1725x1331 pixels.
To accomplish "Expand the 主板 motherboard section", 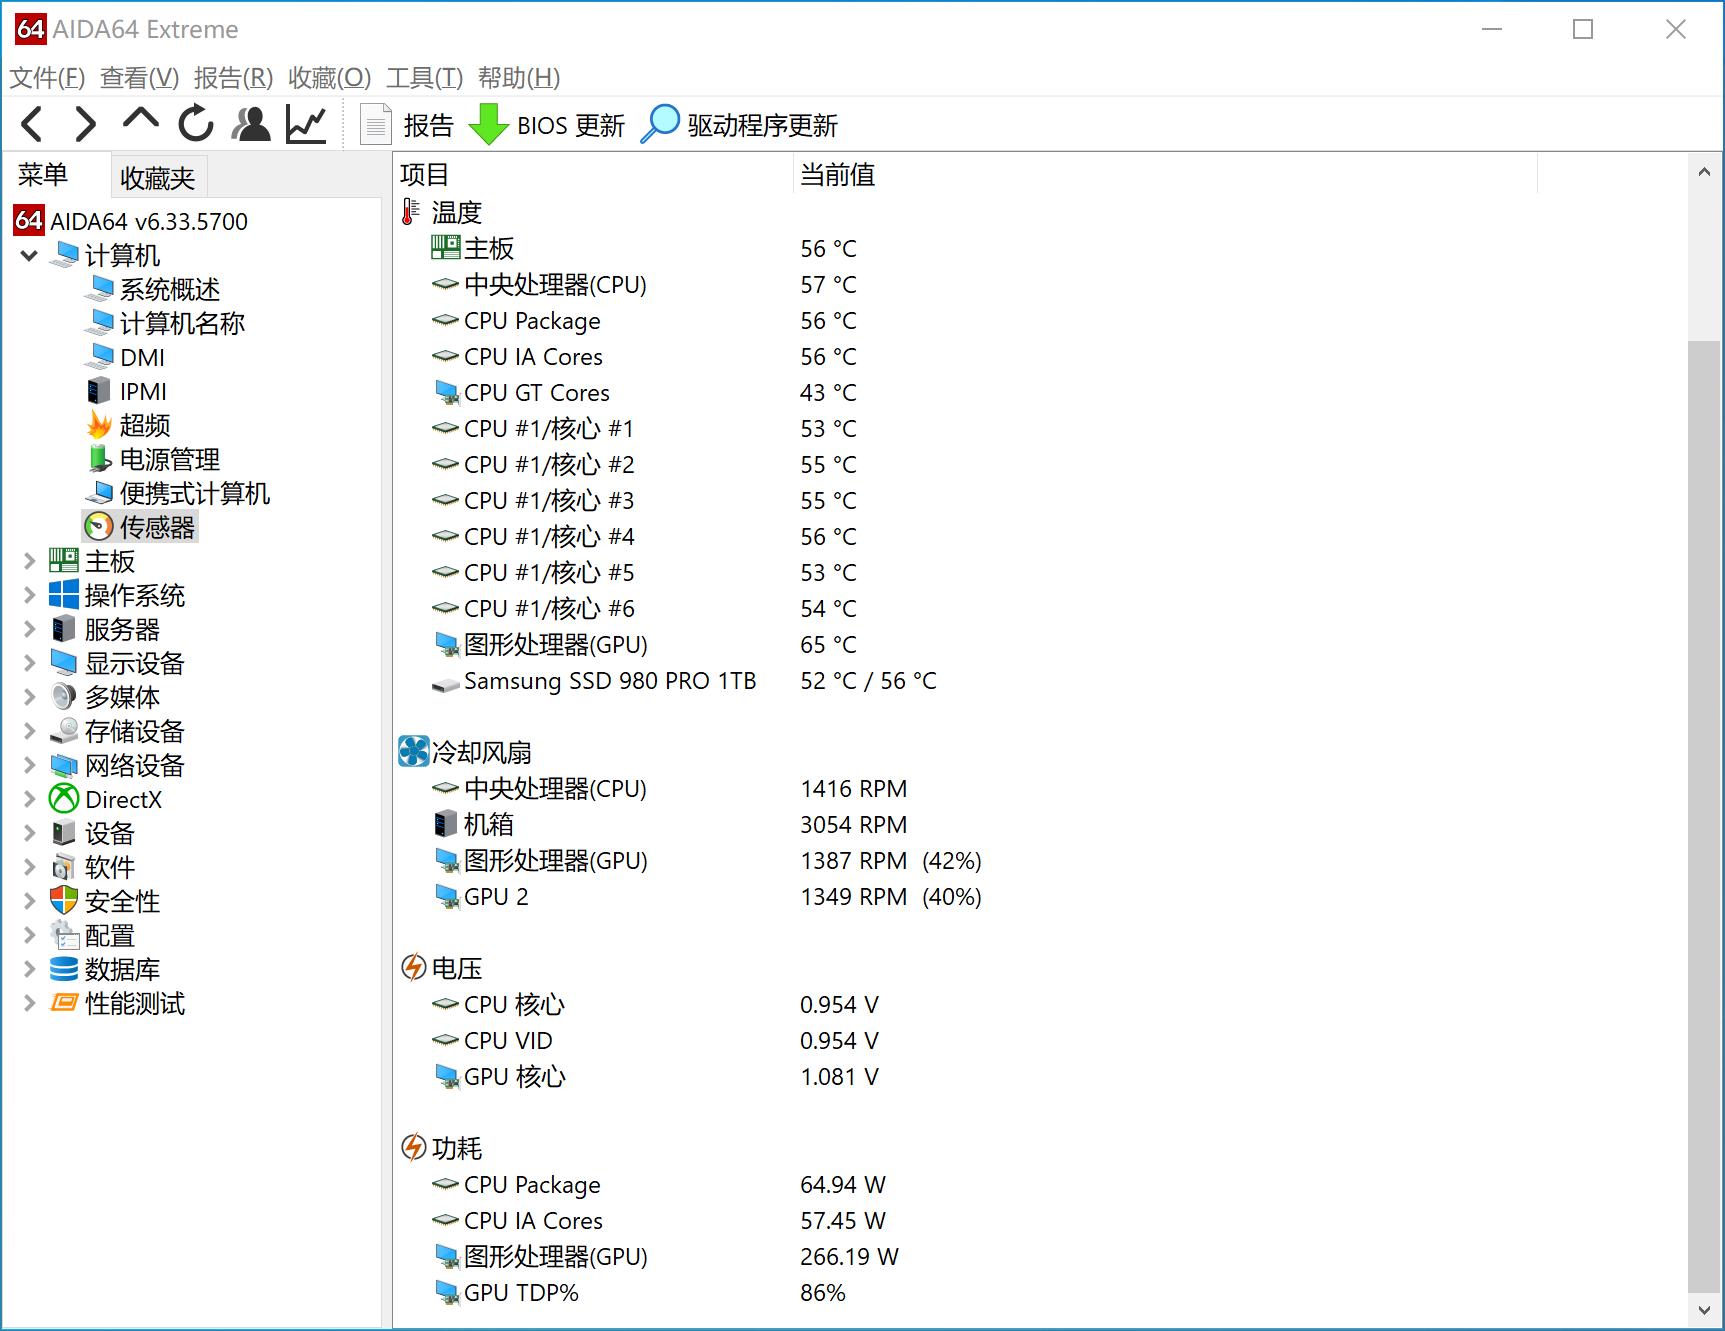I will tap(29, 561).
